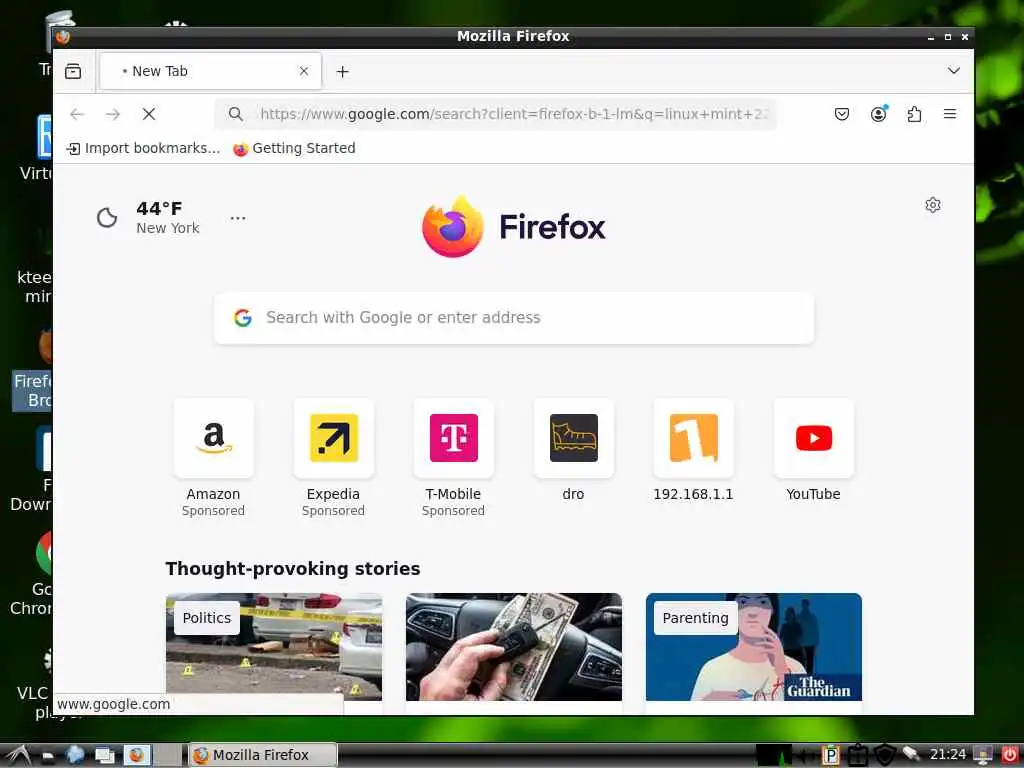Go forward with the forward arrow
This screenshot has height=768, width=1024.
click(x=113, y=114)
